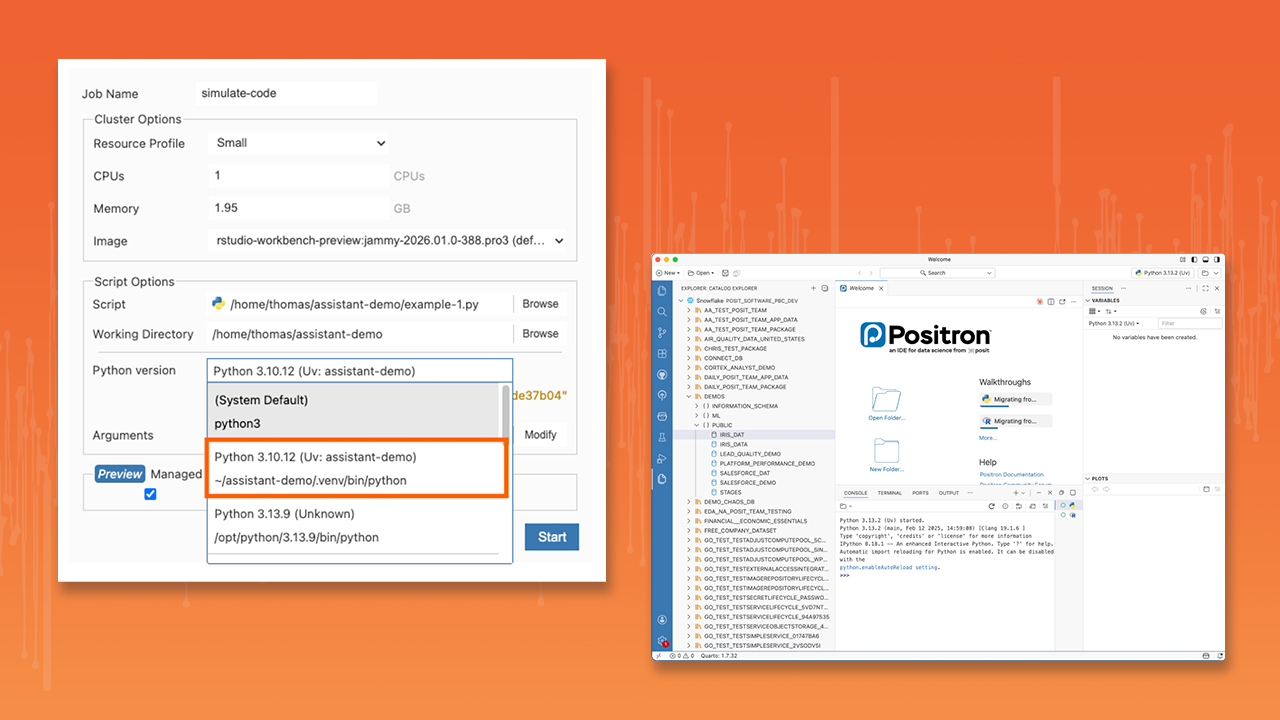This screenshot has width=1280, height=720.
Task: Click the Start button
Action: pyautogui.click(x=551, y=537)
